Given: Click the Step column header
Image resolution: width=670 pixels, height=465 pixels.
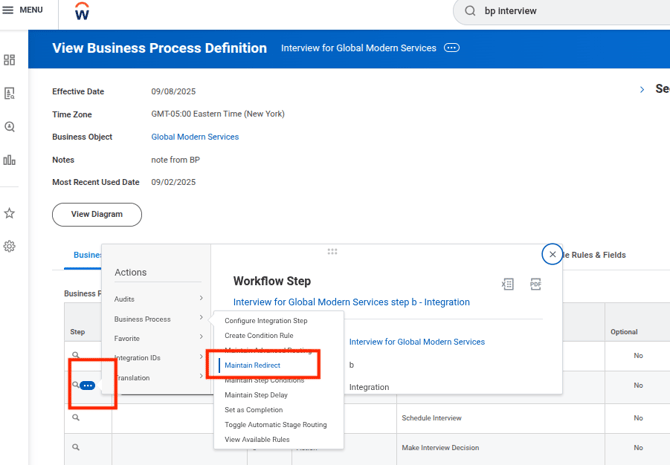Looking at the screenshot, I should [77, 332].
